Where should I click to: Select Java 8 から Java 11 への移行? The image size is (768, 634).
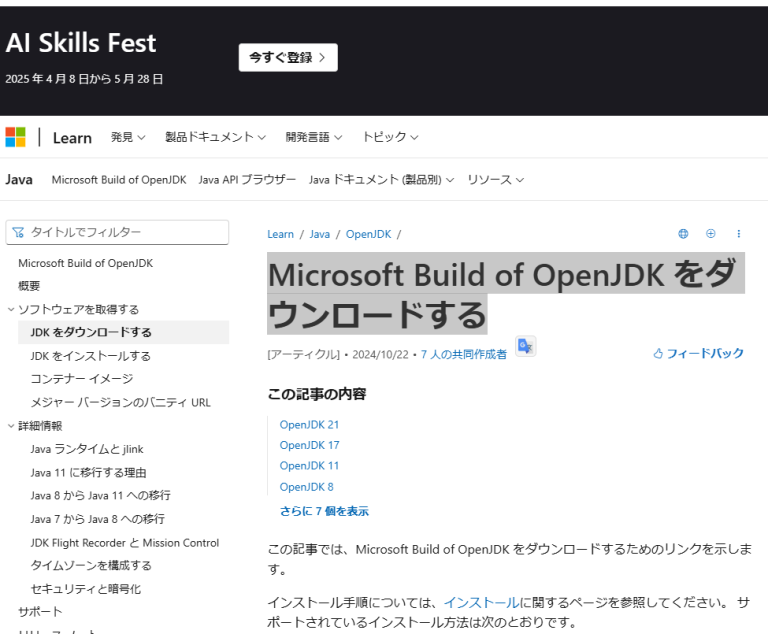click(100, 495)
